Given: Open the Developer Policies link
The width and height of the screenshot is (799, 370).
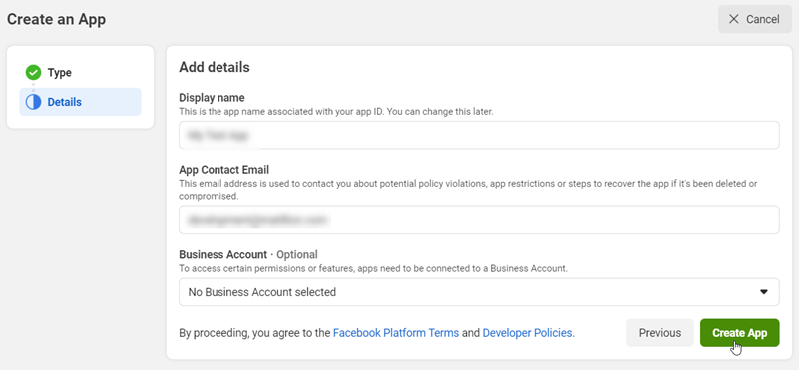Looking at the screenshot, I should 528,333.
